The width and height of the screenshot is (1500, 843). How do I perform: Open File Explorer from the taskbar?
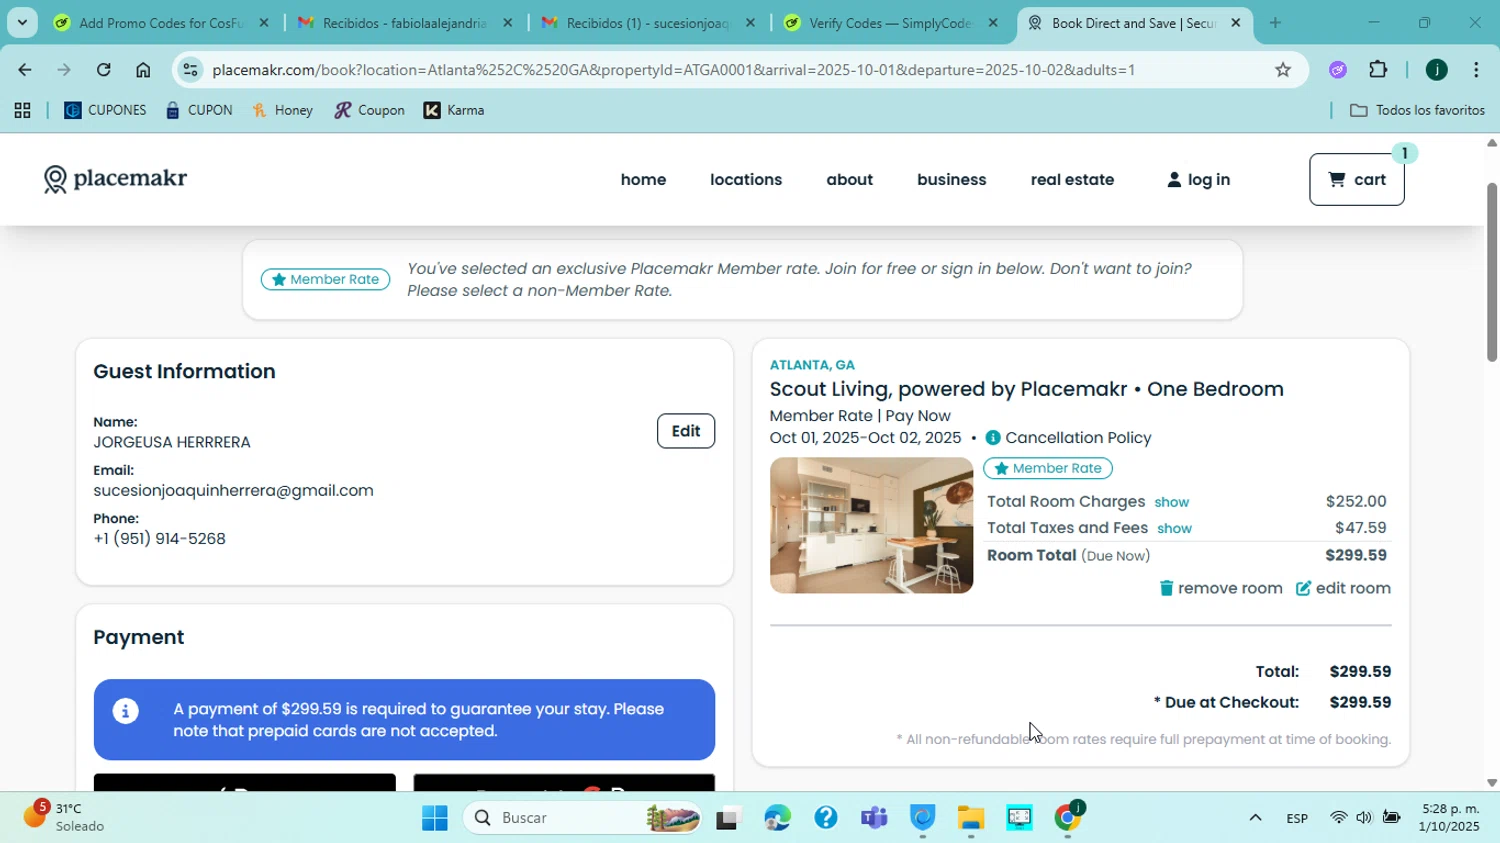point(971,818)
